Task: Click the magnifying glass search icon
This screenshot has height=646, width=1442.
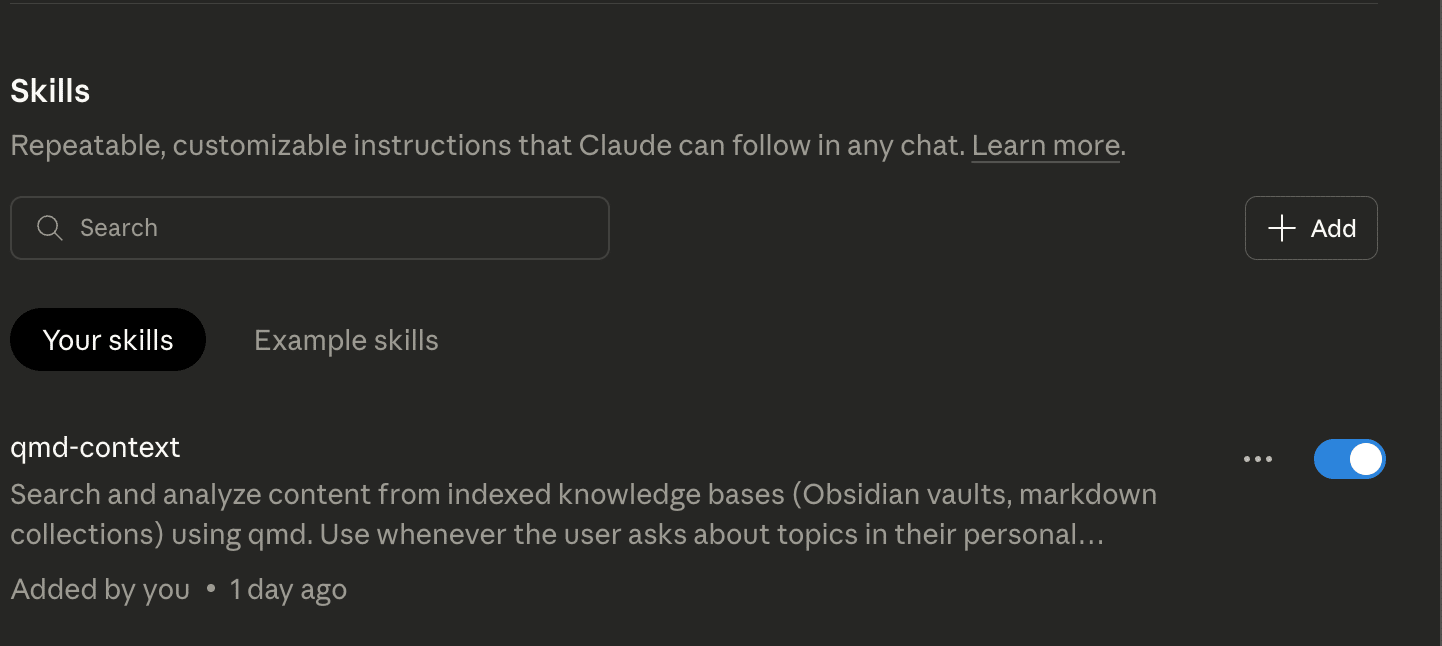Action: (x=49, y=228)
